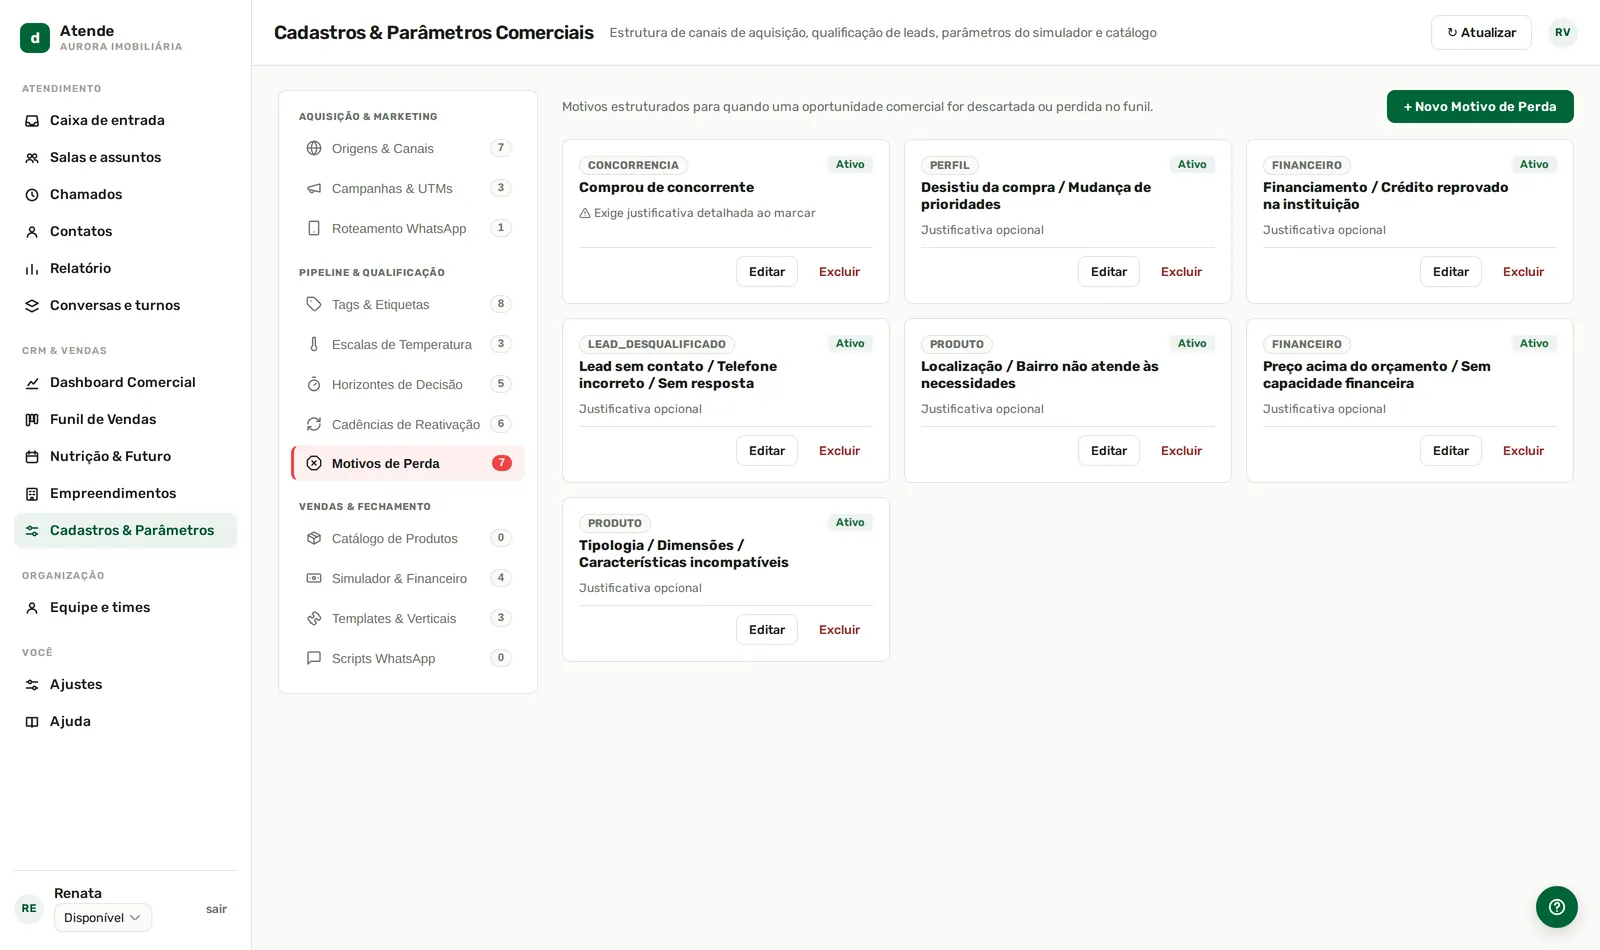Edit Localização / Bairro não atende card
Screen dimensions: 1600x950
coord(1109,451)
